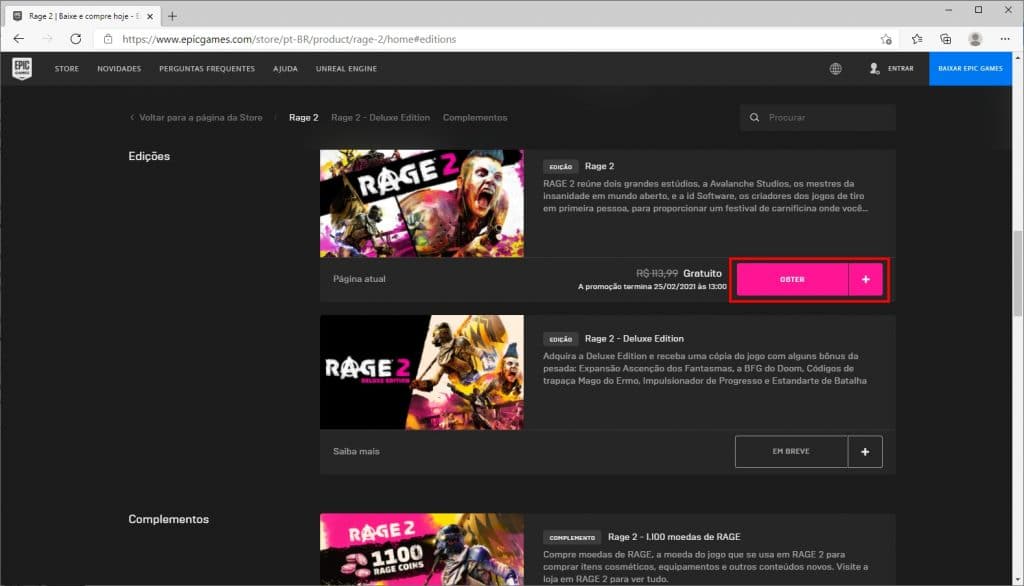
Task: Click plus button next to Obter
Action: pyautogui.click(x=865, y=280)
